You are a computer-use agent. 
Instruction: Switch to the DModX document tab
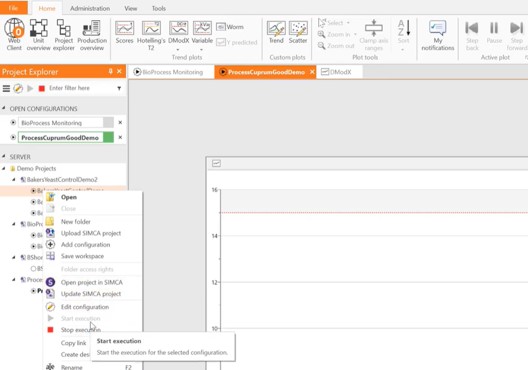click(x=338, y=72)
